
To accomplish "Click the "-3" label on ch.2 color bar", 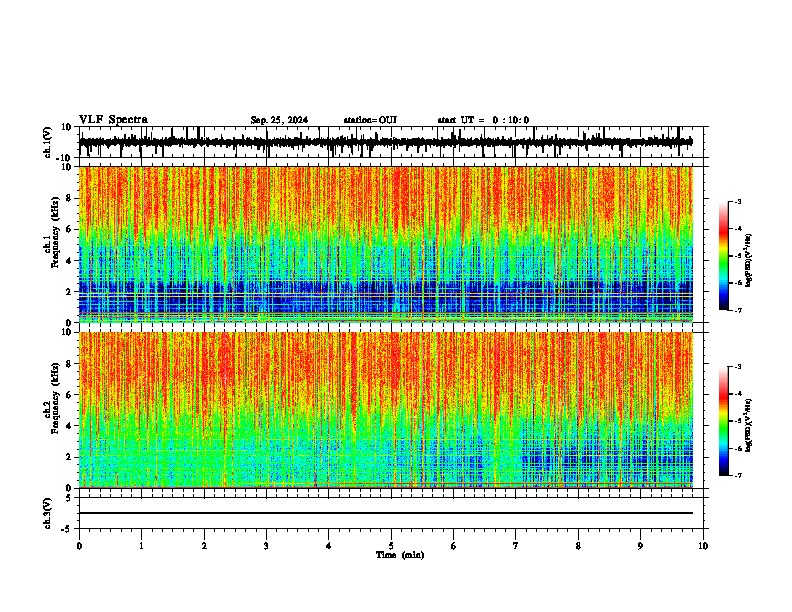I will pyautogui.click(x=737, y=367).
